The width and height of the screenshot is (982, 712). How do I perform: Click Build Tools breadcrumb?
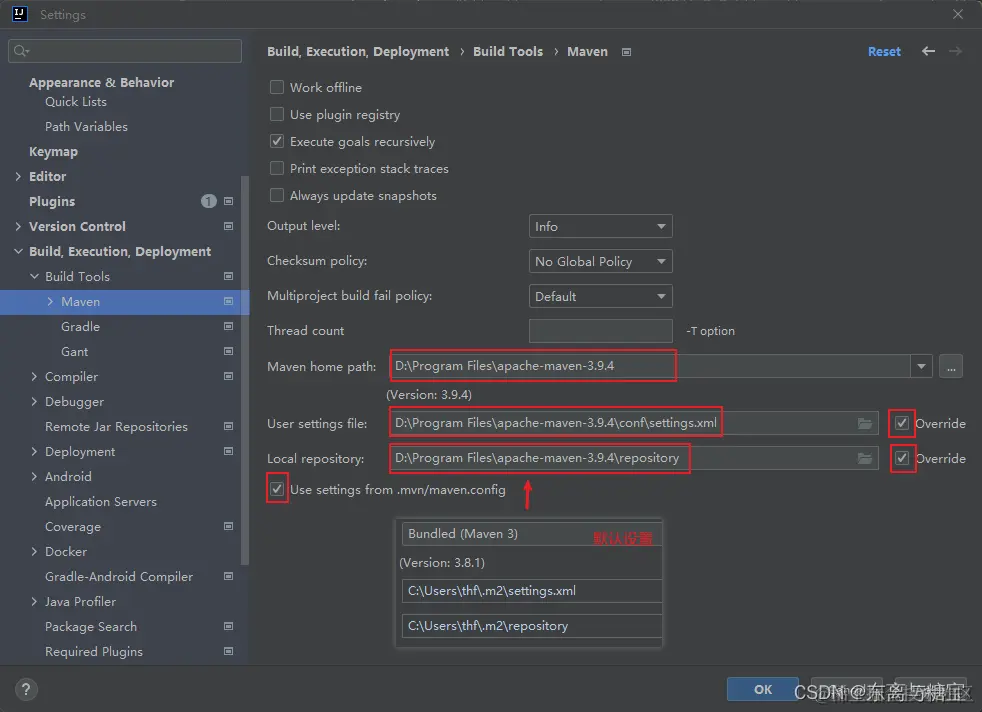pos(508,51)
